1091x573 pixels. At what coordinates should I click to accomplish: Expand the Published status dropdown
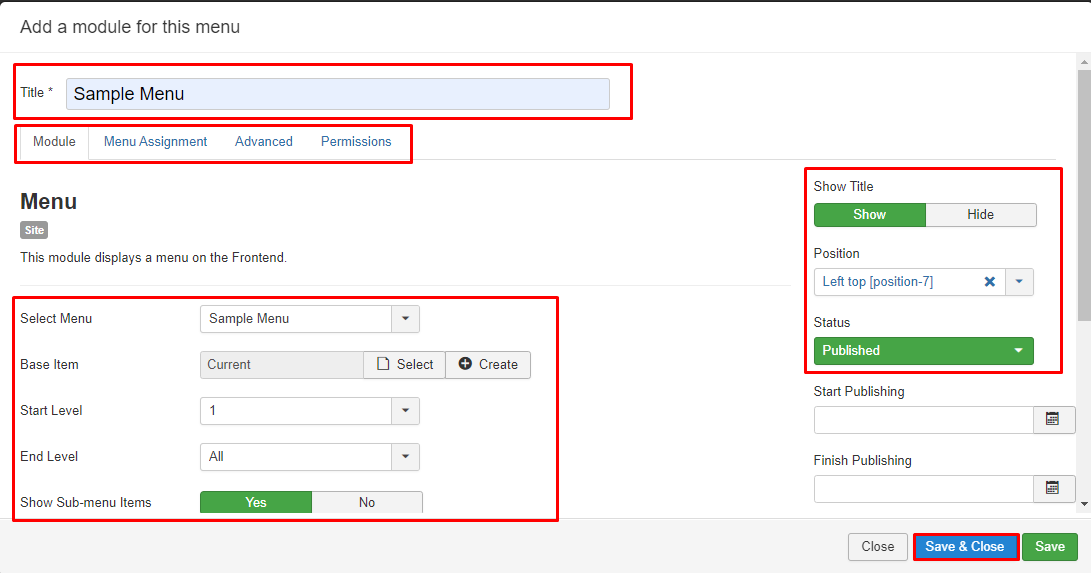1018,351
